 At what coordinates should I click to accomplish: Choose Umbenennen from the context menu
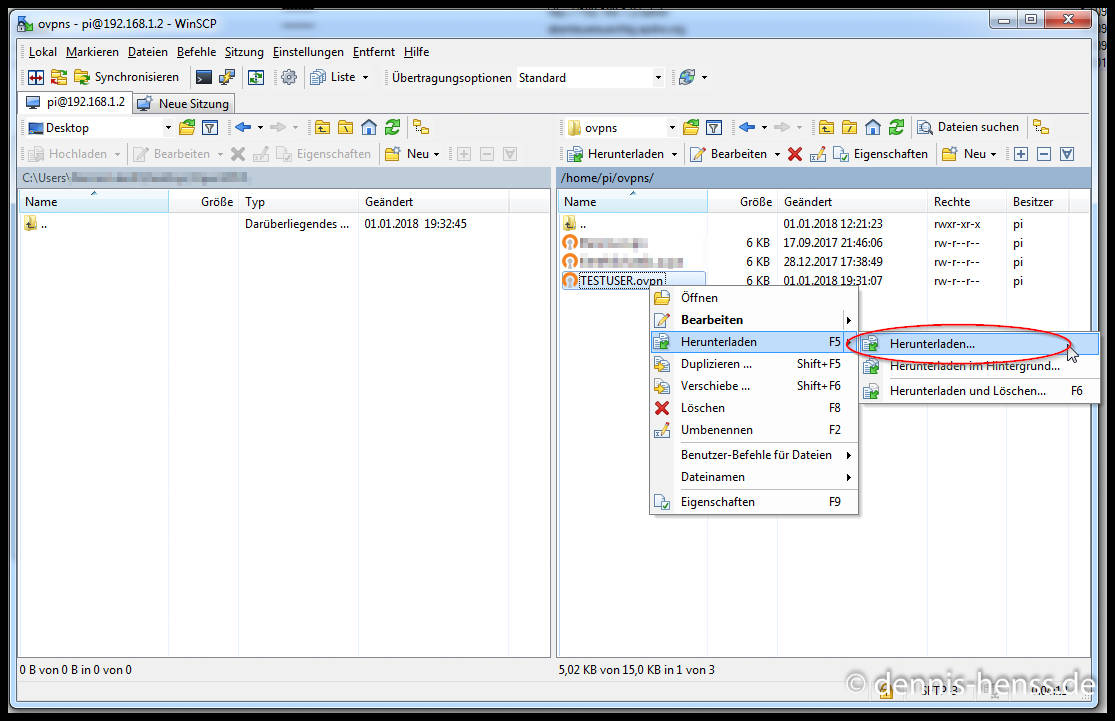754,430
